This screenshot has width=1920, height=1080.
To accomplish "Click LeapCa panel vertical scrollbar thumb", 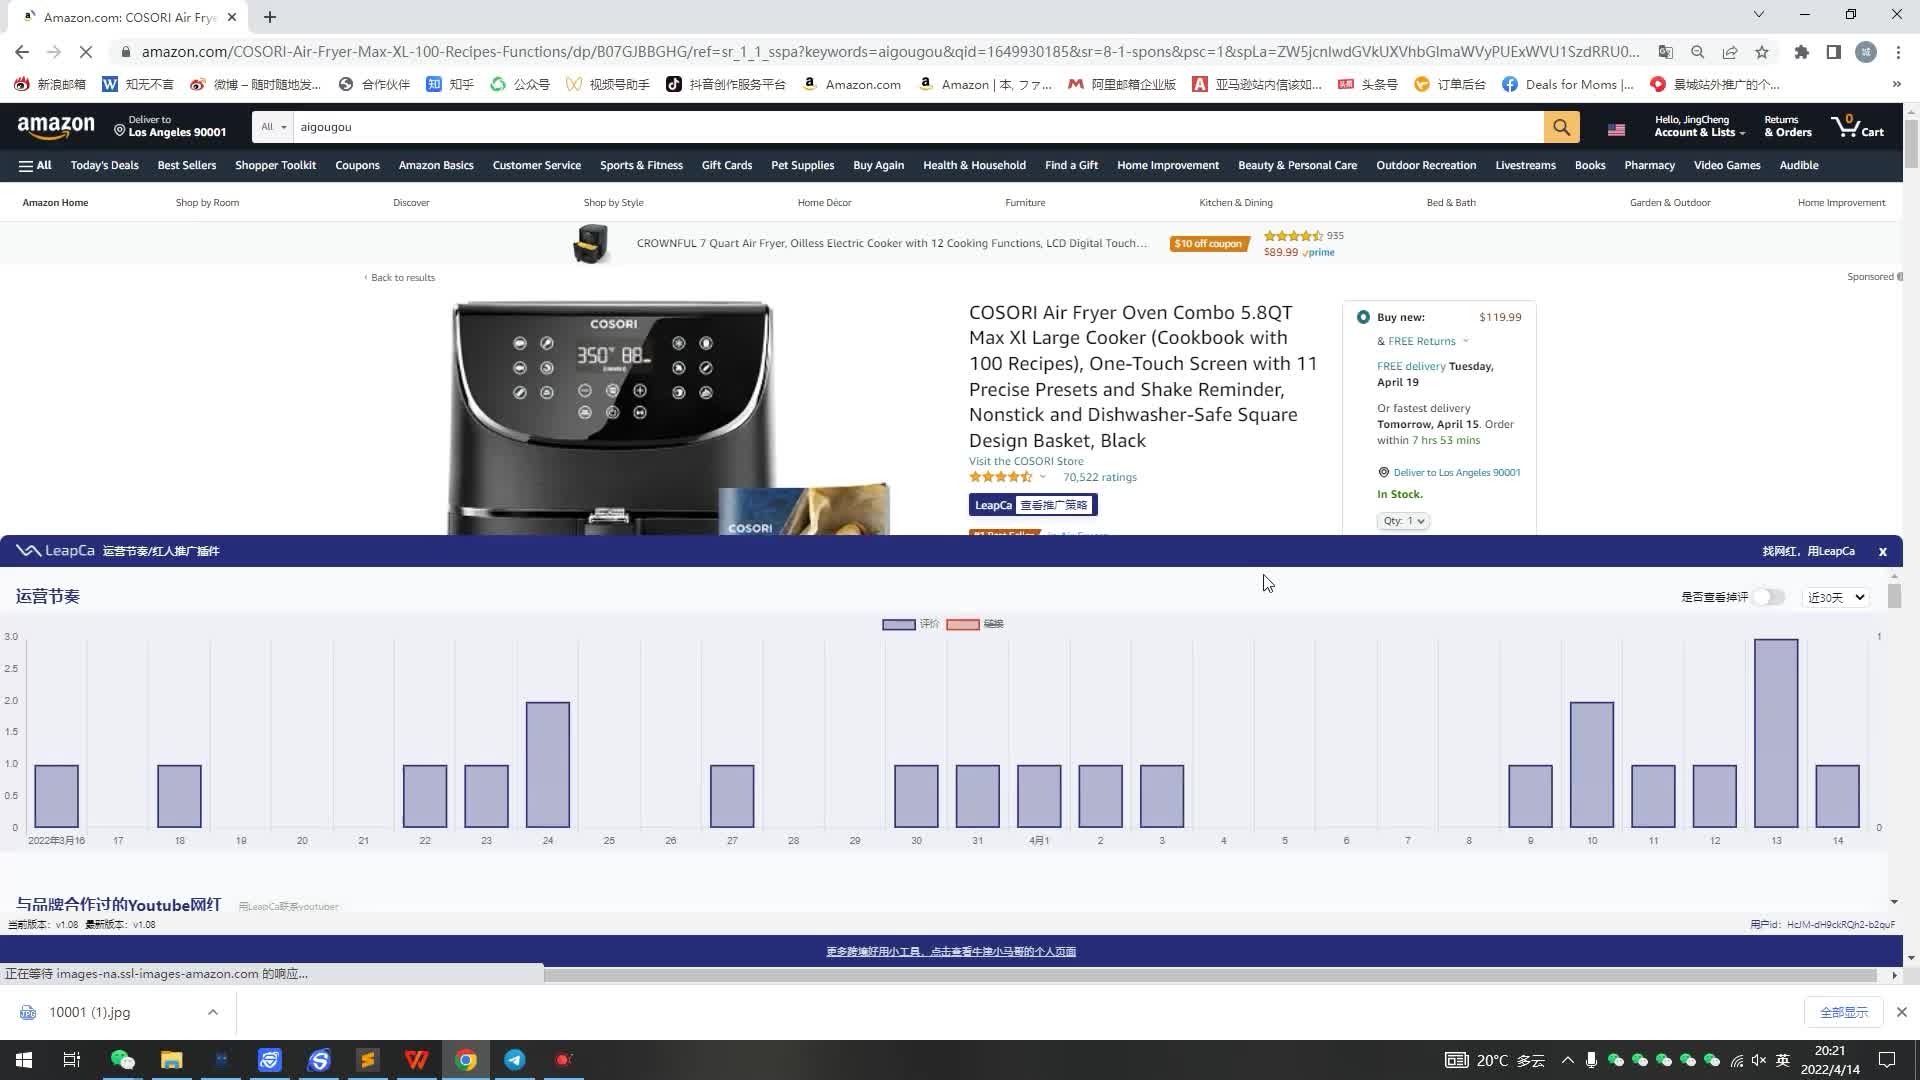I will tap(1894, 596).
